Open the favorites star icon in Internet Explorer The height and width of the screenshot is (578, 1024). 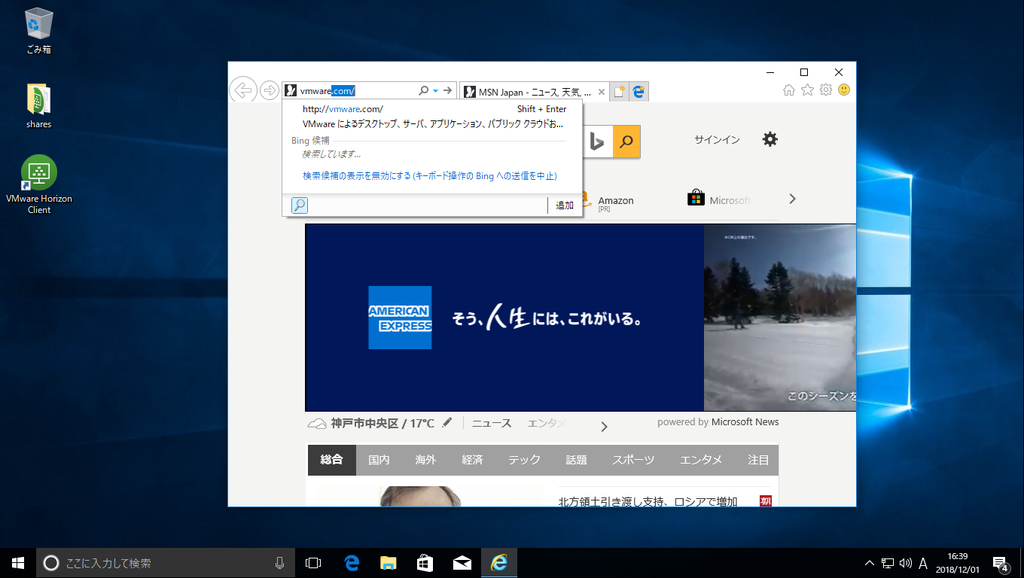(806, 89)
